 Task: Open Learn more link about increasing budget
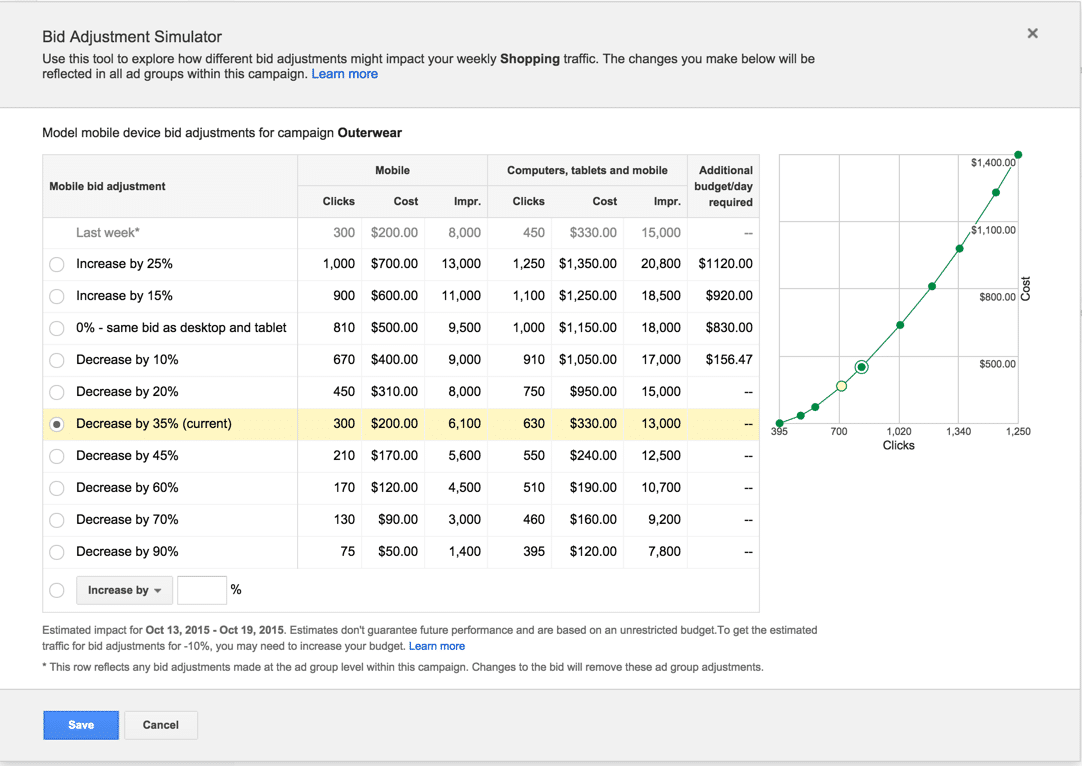click(x=437, y=646)
